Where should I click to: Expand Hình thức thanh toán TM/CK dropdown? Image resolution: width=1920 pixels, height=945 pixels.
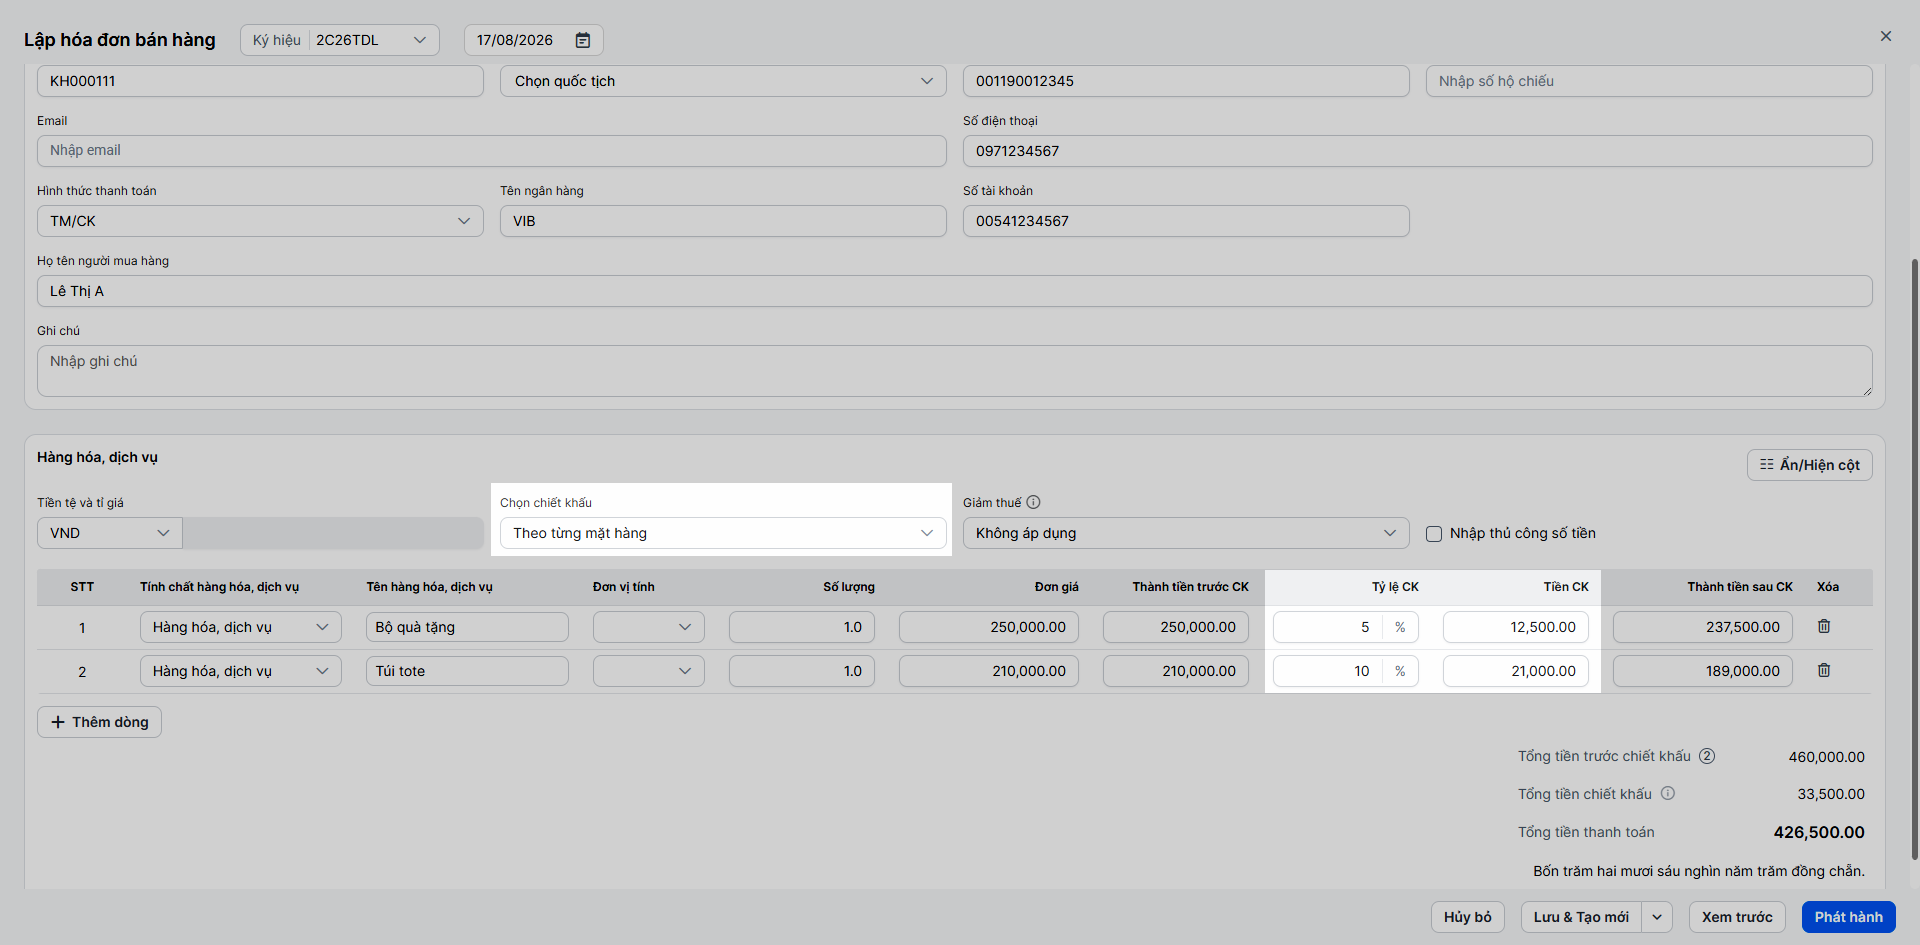point(260,221)
